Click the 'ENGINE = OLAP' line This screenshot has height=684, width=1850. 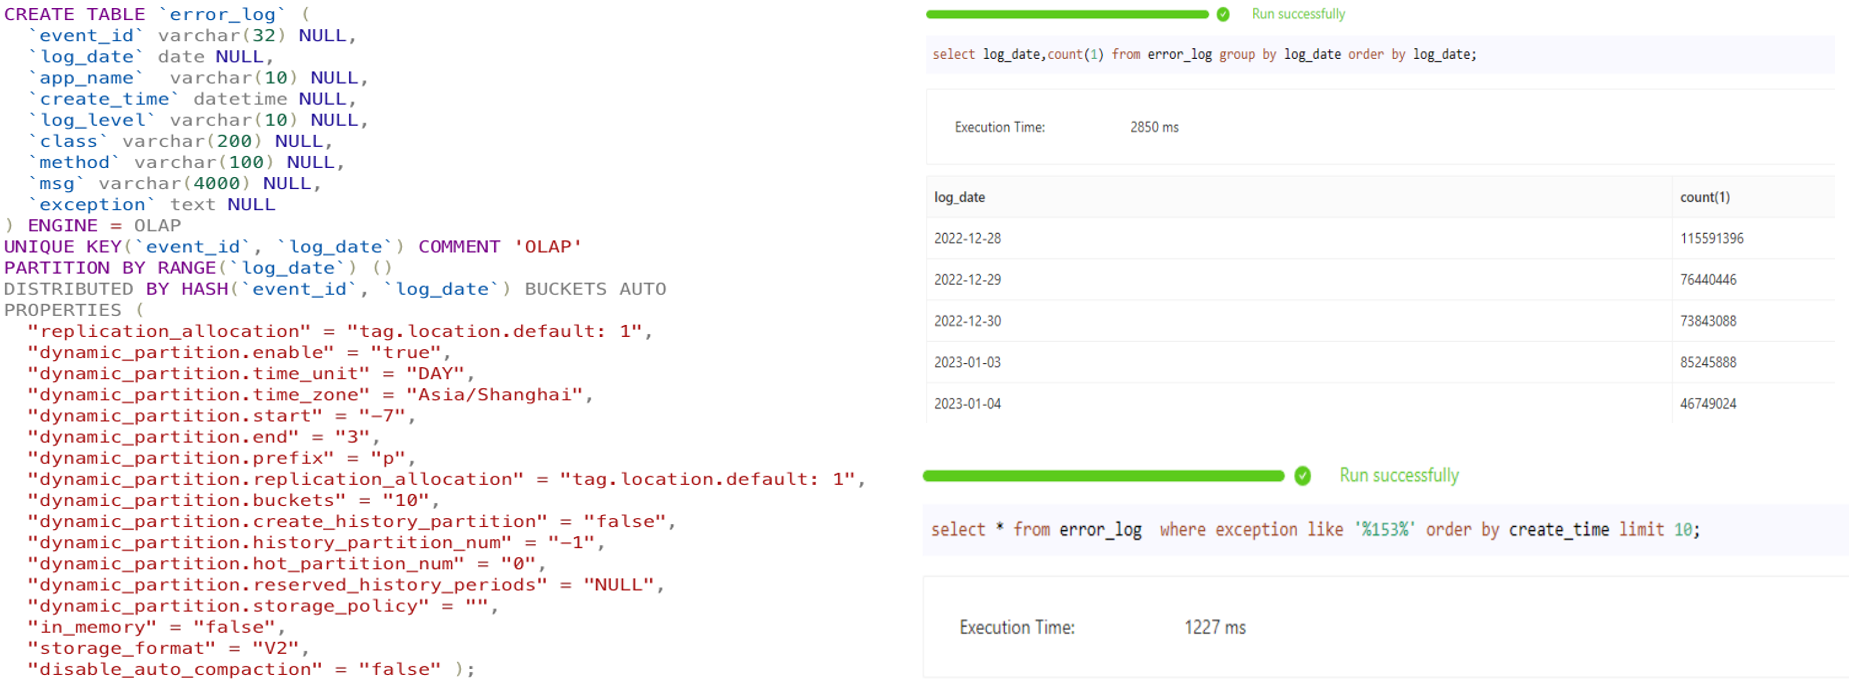pos(93,225)
